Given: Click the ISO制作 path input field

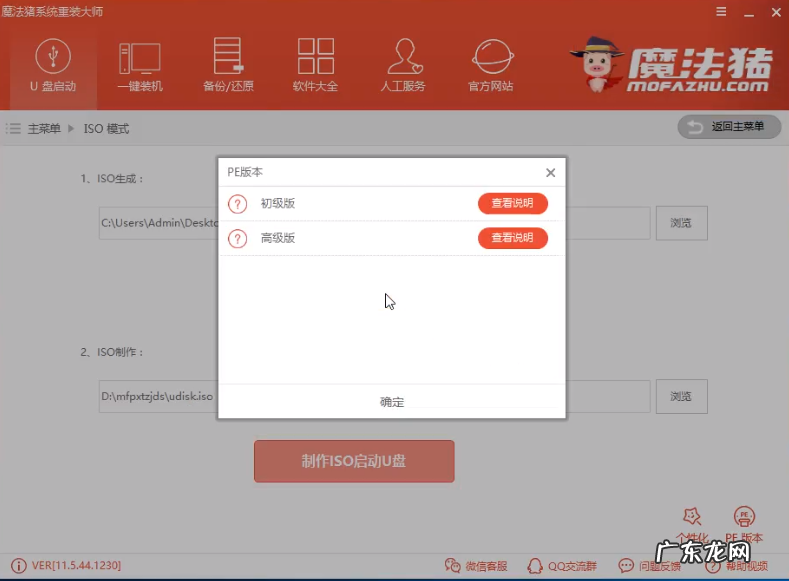Looking at the screenshot, I should (374, 396).
